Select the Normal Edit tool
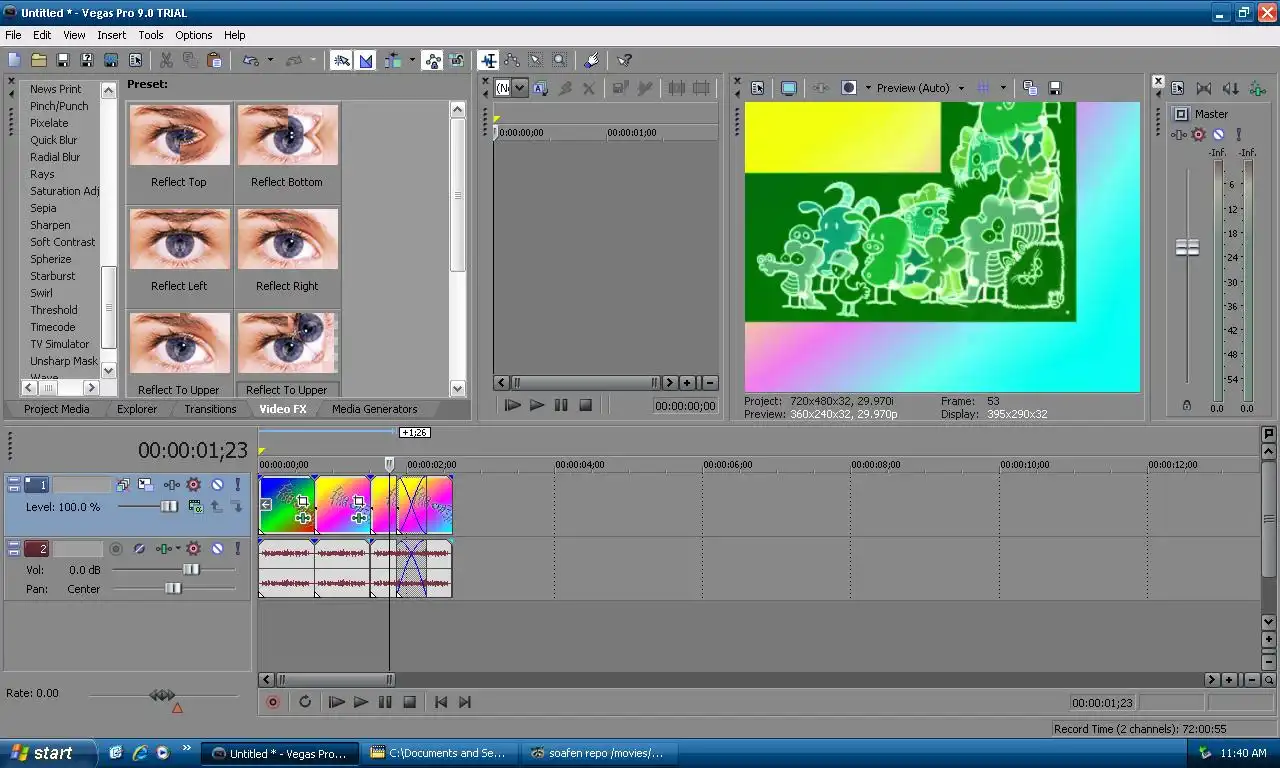The width and height of the screenshot is (1280, 768). click(x=488, y=60)
